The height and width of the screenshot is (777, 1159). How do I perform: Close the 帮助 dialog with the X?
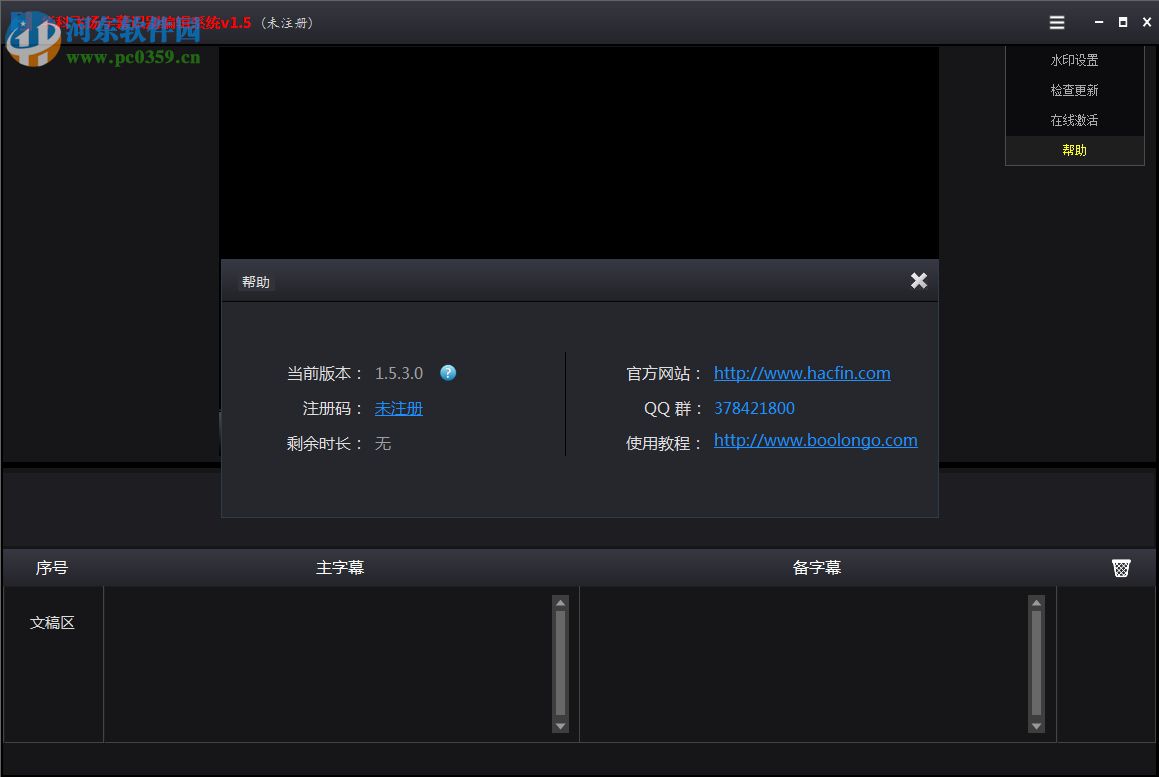point(918,281)
